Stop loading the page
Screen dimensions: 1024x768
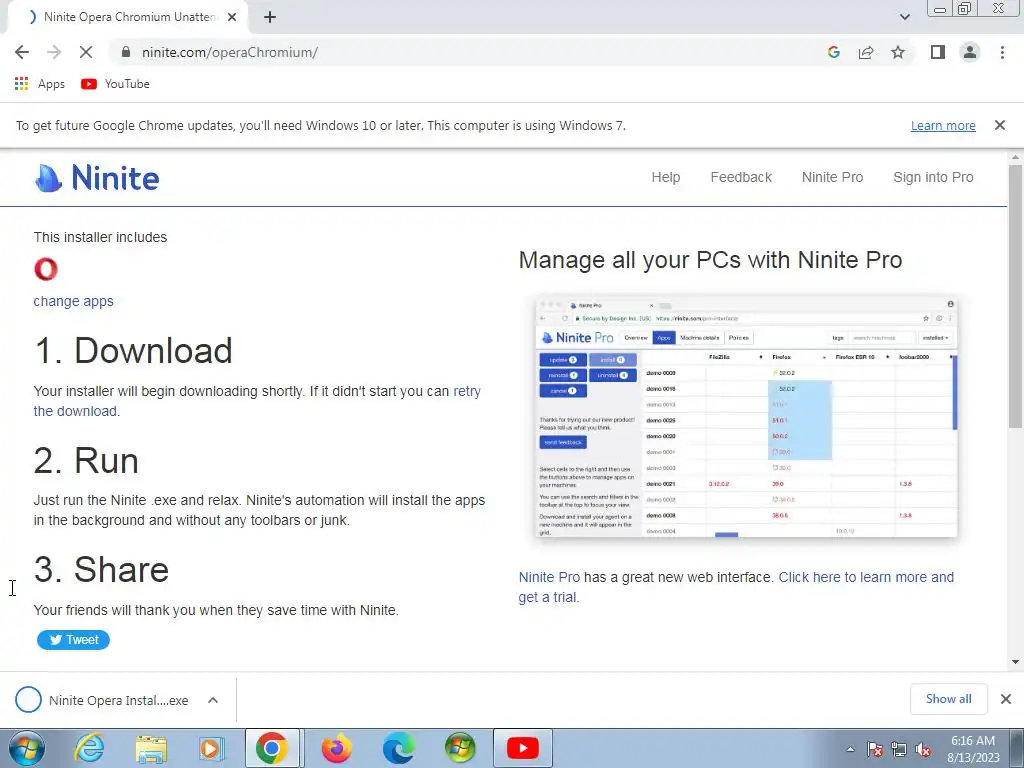pyautogui.click(x=86, y=52)
